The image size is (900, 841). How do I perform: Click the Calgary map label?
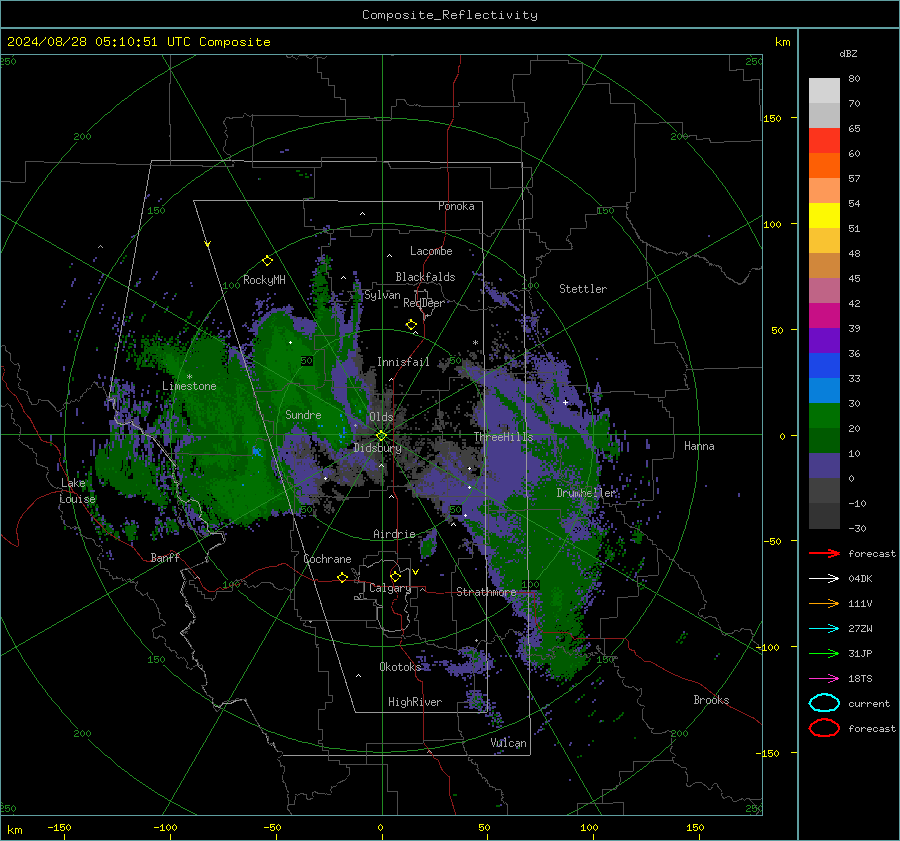(x=390, y=588)
